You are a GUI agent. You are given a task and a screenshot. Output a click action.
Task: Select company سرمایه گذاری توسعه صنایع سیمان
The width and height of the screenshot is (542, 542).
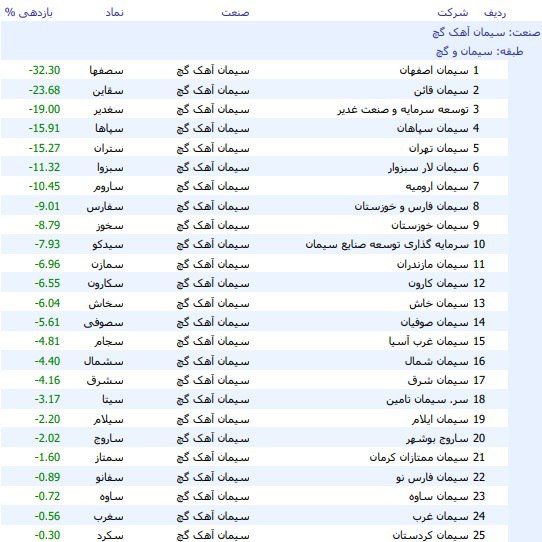pos(387,245)
